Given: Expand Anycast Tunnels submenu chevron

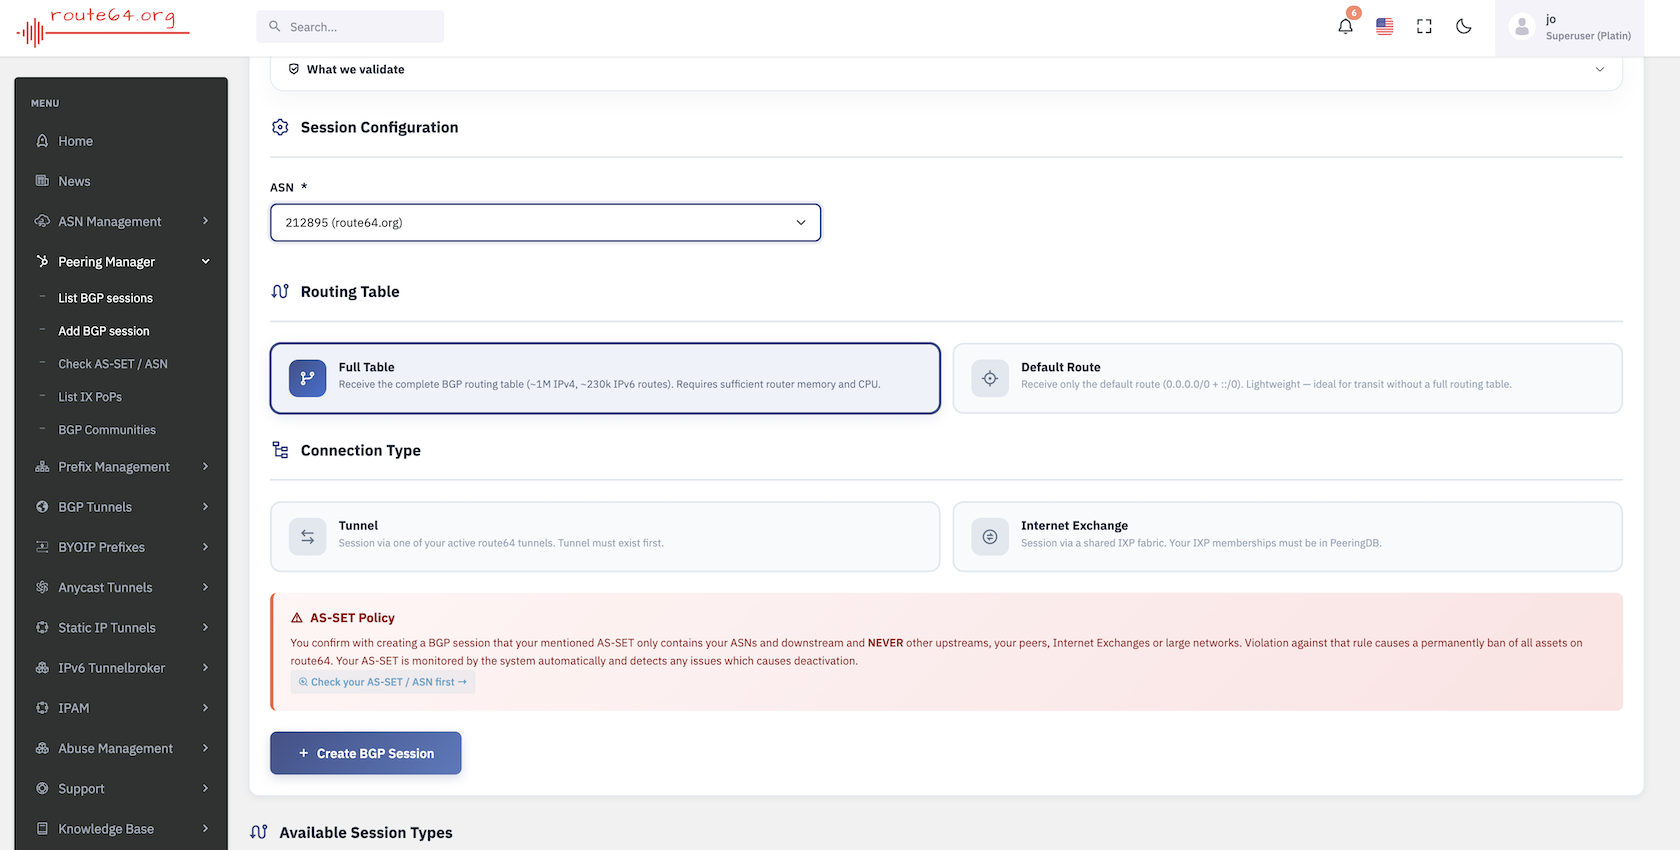Looking at the screenshot, I should pos(205,587).
